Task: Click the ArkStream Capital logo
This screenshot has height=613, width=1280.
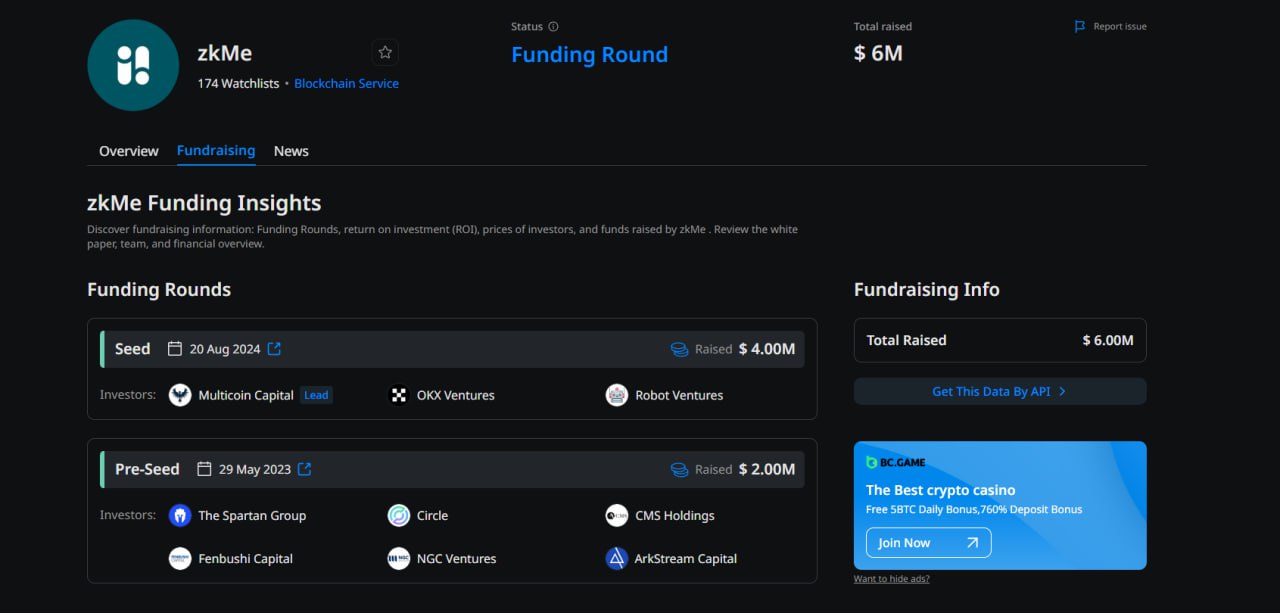Action: [x=617, y=559]
